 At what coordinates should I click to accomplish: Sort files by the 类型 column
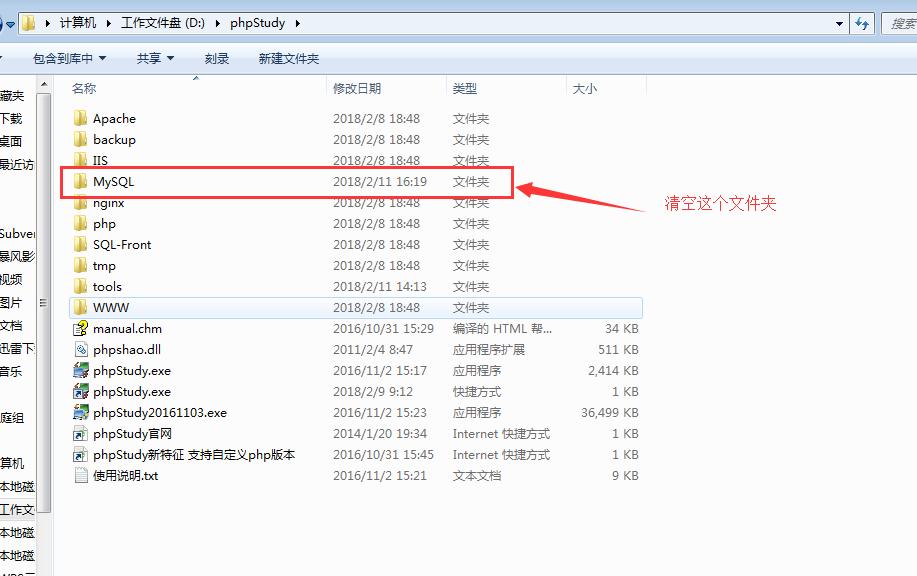[x=464, y=89]
